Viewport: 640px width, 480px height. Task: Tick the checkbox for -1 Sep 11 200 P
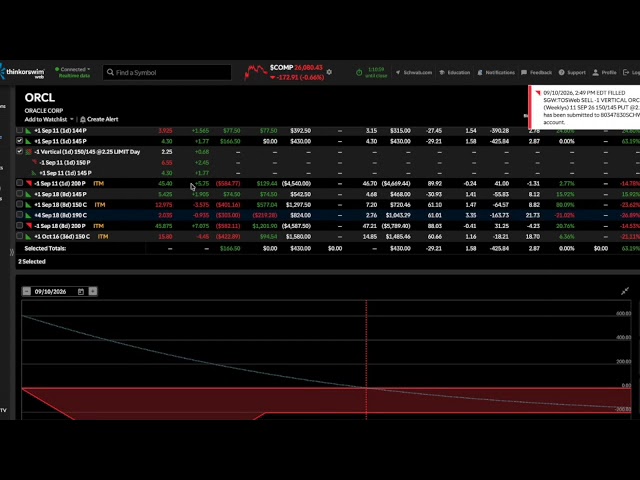pos(19,183)
